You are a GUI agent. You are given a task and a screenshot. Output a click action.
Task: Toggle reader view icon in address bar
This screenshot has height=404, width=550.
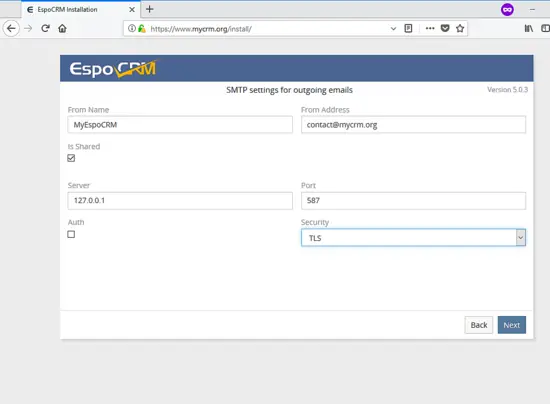408,28
